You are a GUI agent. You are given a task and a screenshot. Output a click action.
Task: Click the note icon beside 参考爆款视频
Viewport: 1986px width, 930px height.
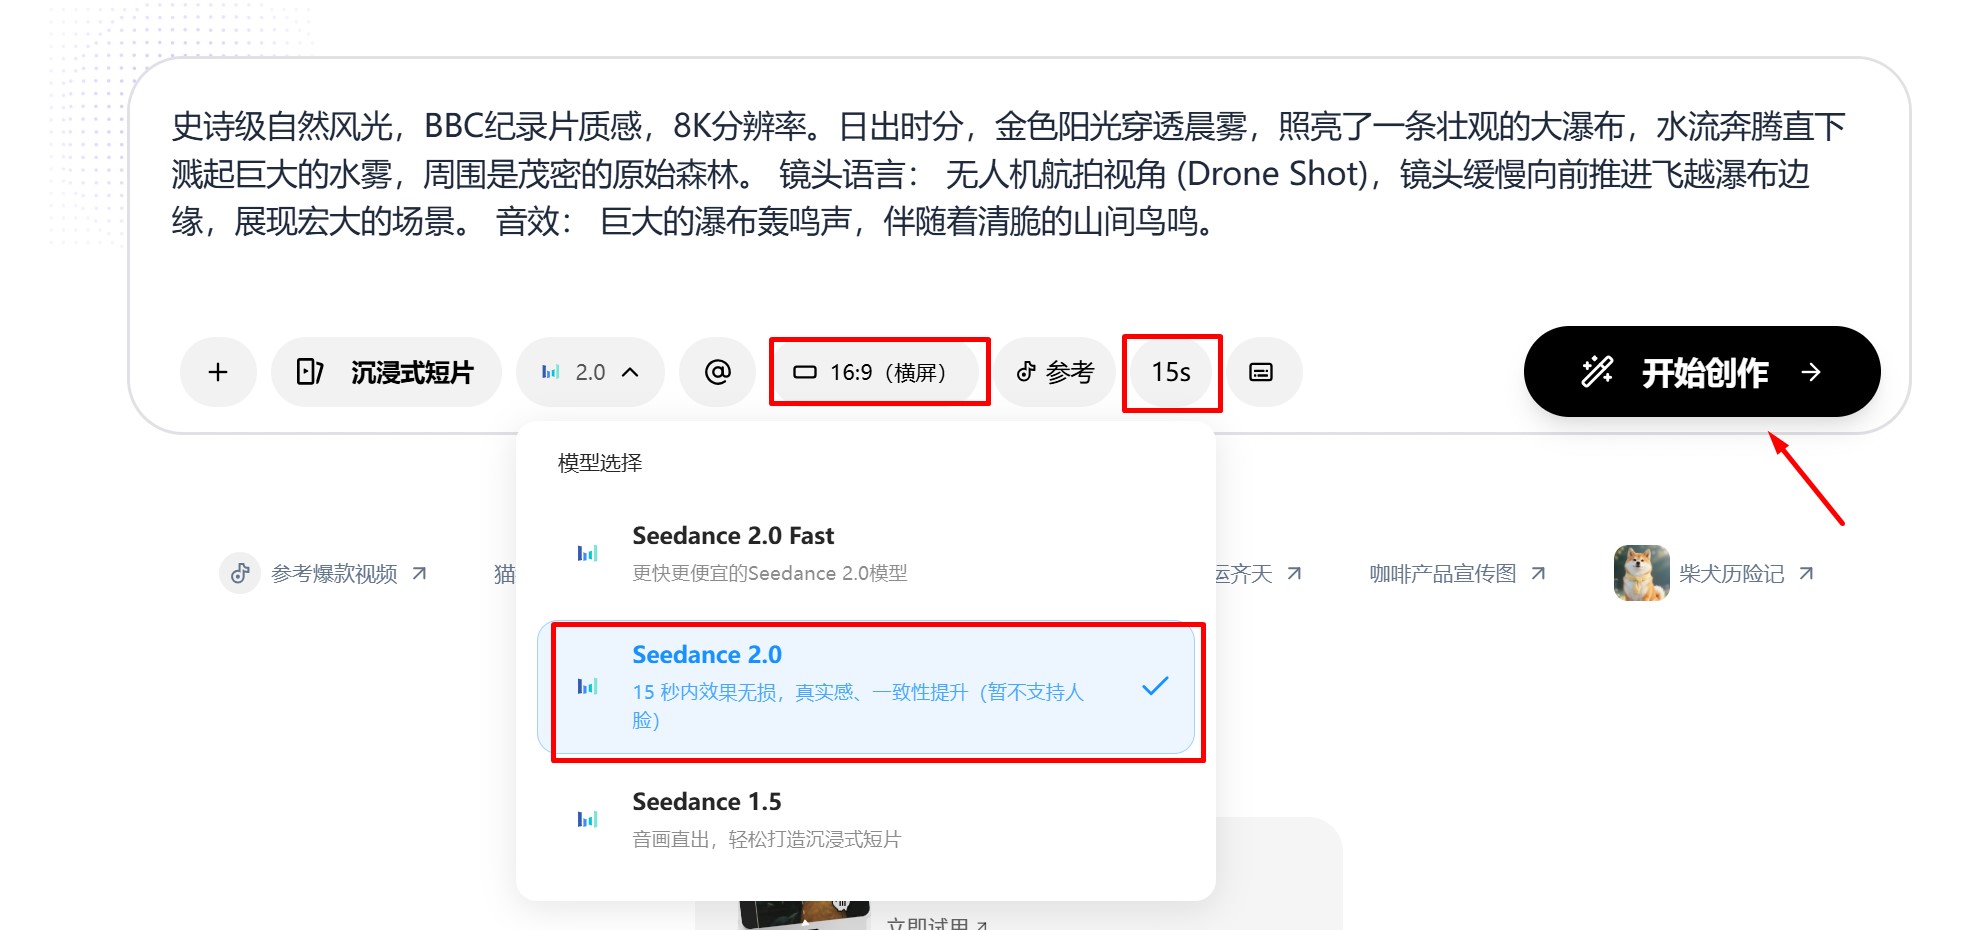[x=240, y=573]
